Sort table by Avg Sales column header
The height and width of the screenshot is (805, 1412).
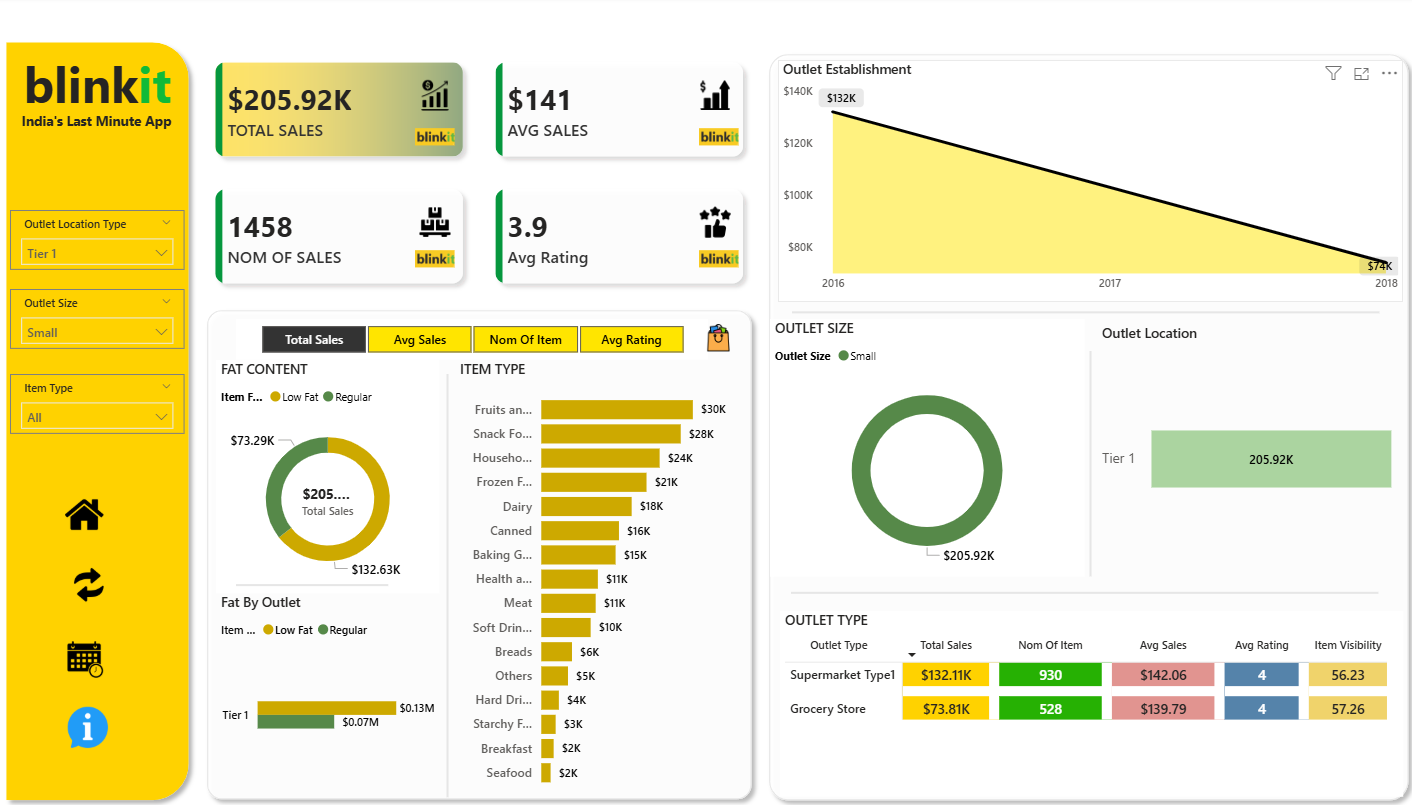1161,645
